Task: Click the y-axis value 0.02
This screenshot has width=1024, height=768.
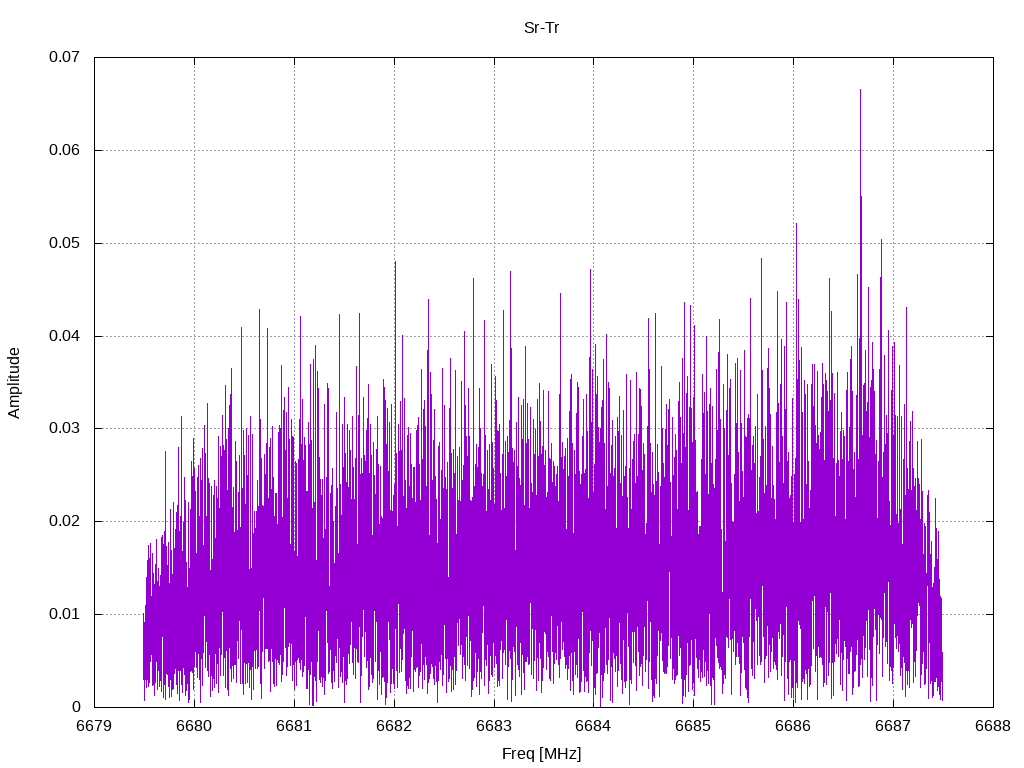Action: tap(65, 521)
